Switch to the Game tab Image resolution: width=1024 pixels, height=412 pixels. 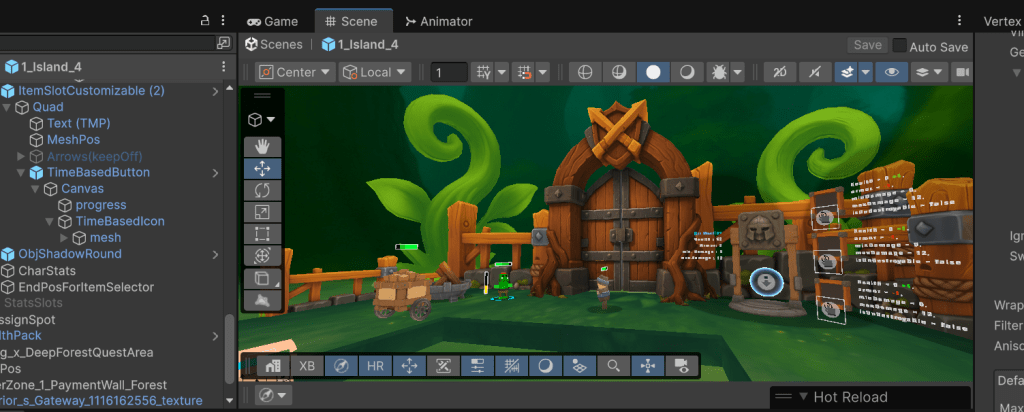pyautogui.click(x=272, y=21)
